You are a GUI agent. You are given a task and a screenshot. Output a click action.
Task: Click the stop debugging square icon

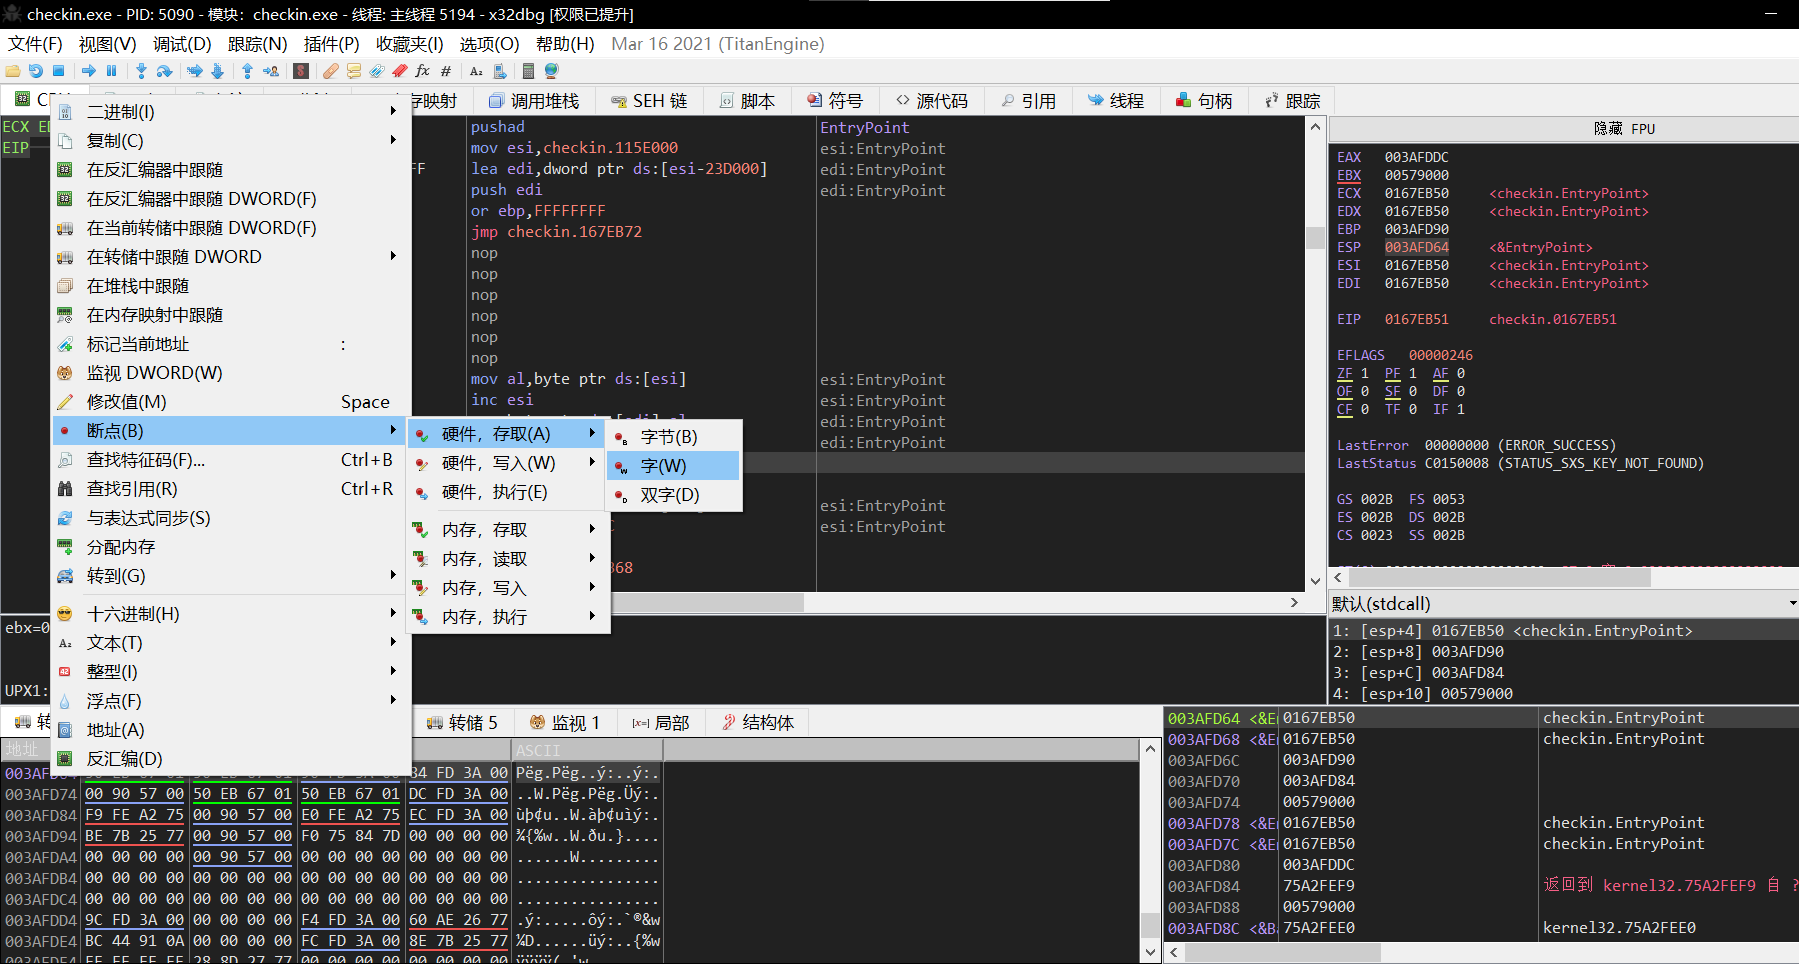tap(59, 71)
